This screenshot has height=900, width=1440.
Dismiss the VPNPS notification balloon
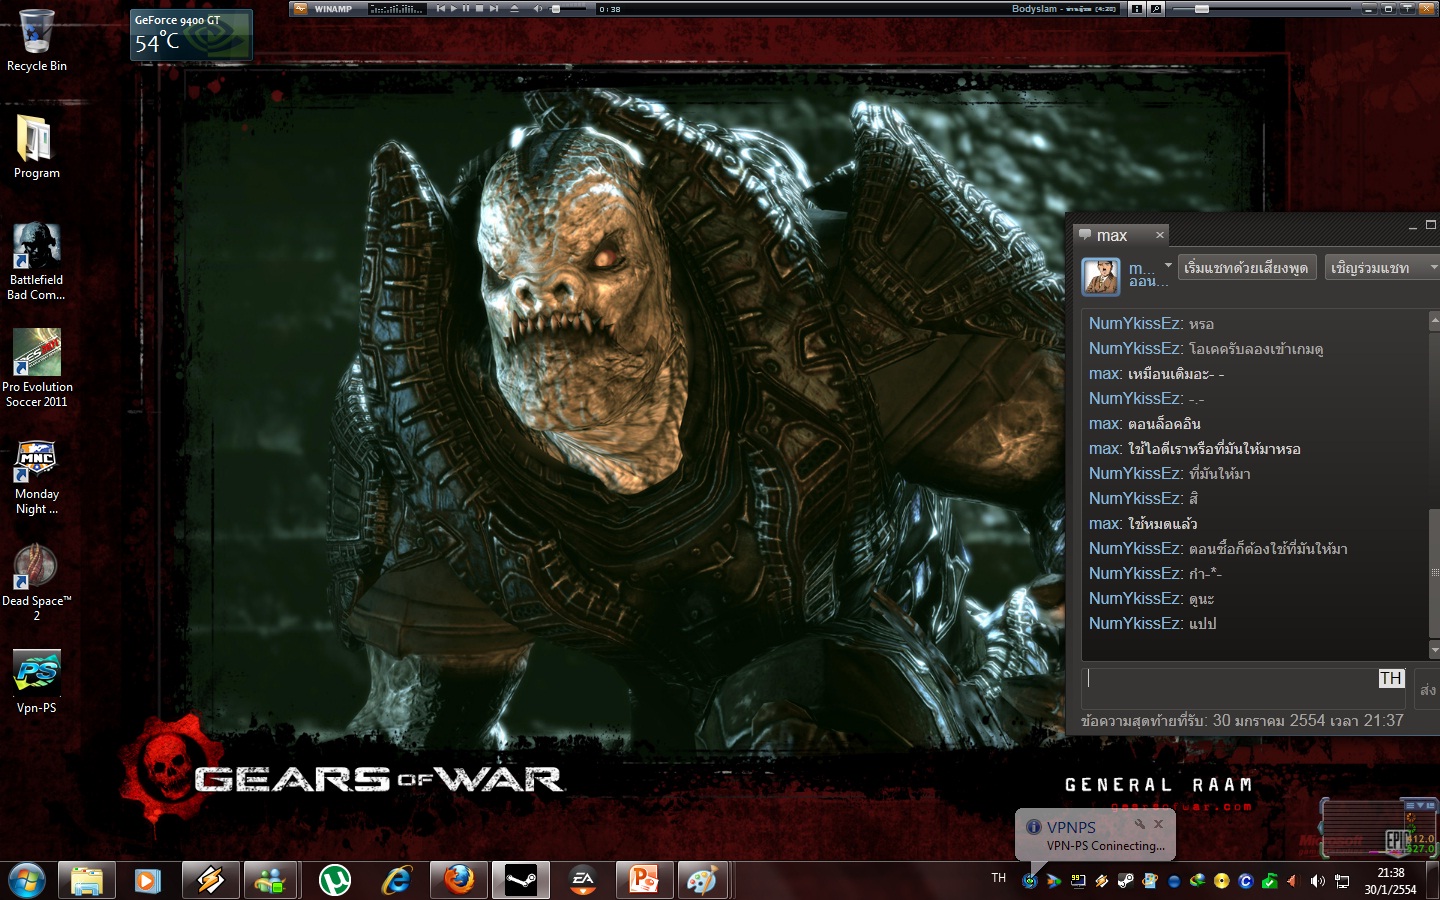tap(1158, 824)
